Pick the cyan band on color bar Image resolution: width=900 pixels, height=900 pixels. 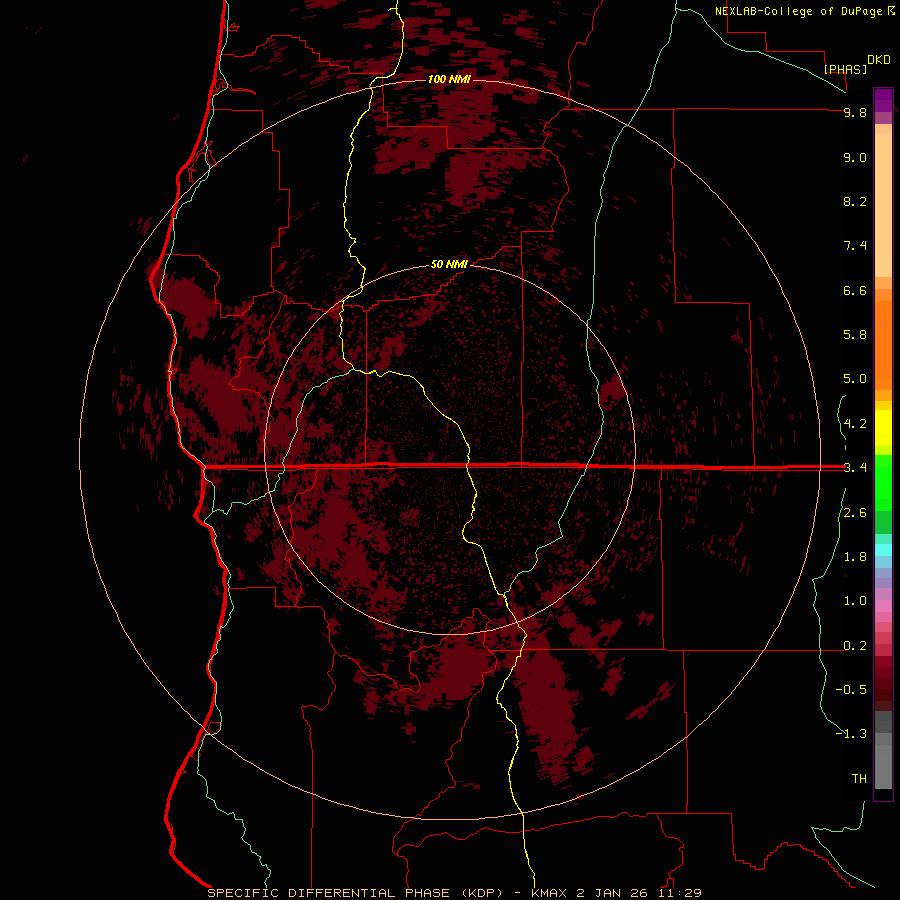(x=883, y=550)
